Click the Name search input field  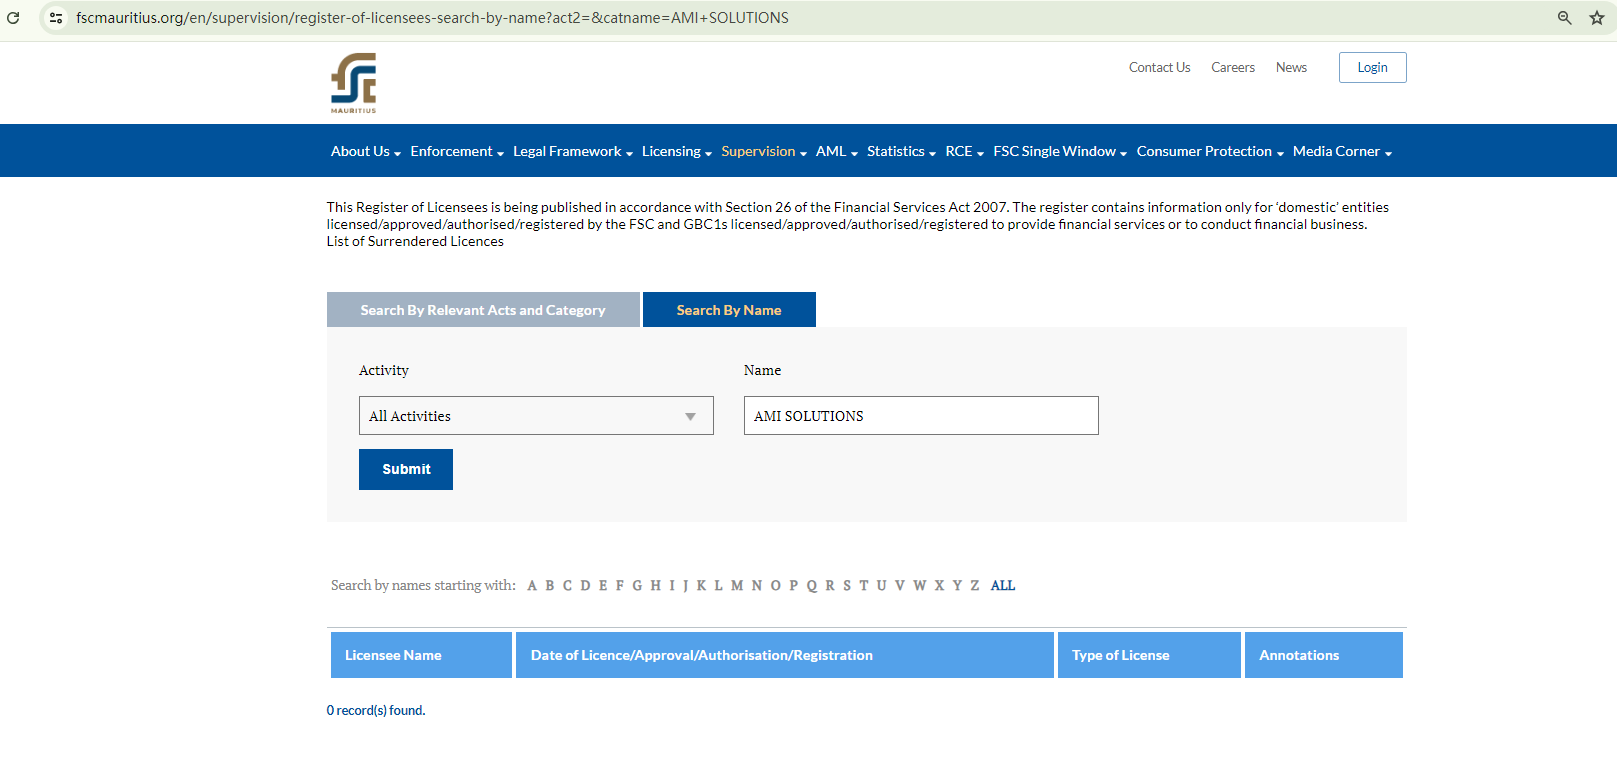coord(920,416)
